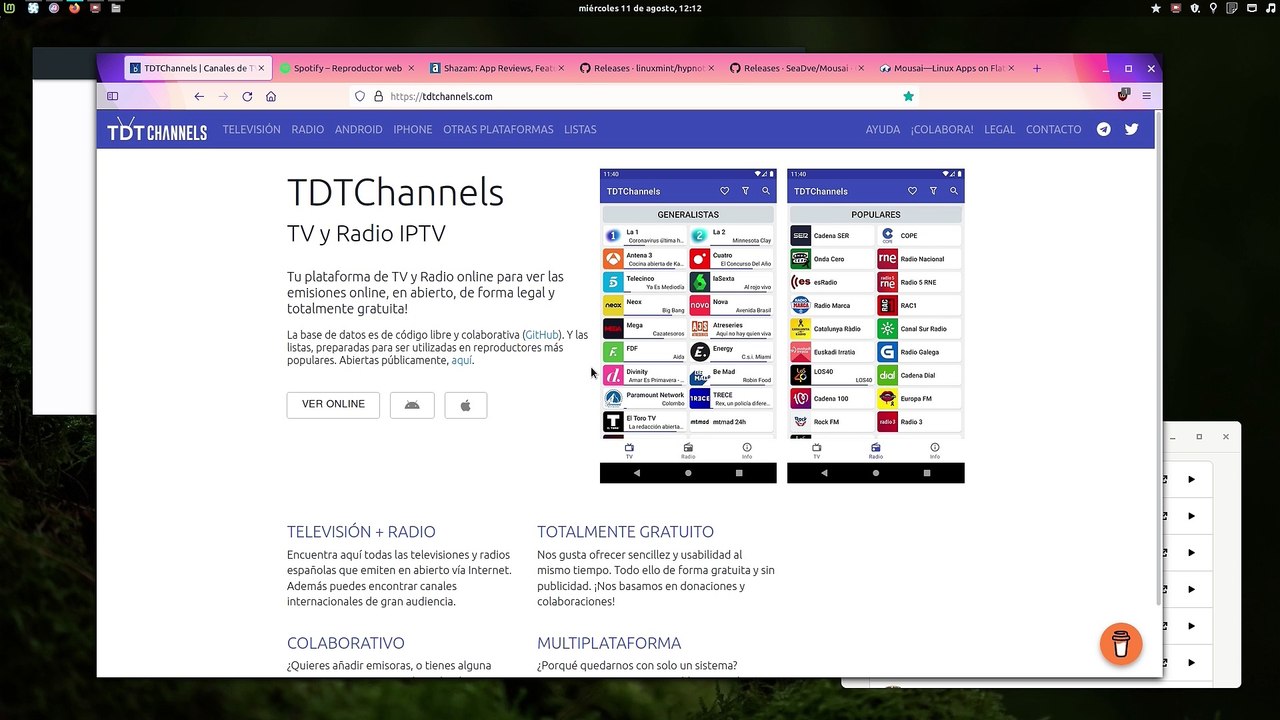Screen dimensions: 1280x720
Task: Go back to the previous page
Action: coord(199,96)
